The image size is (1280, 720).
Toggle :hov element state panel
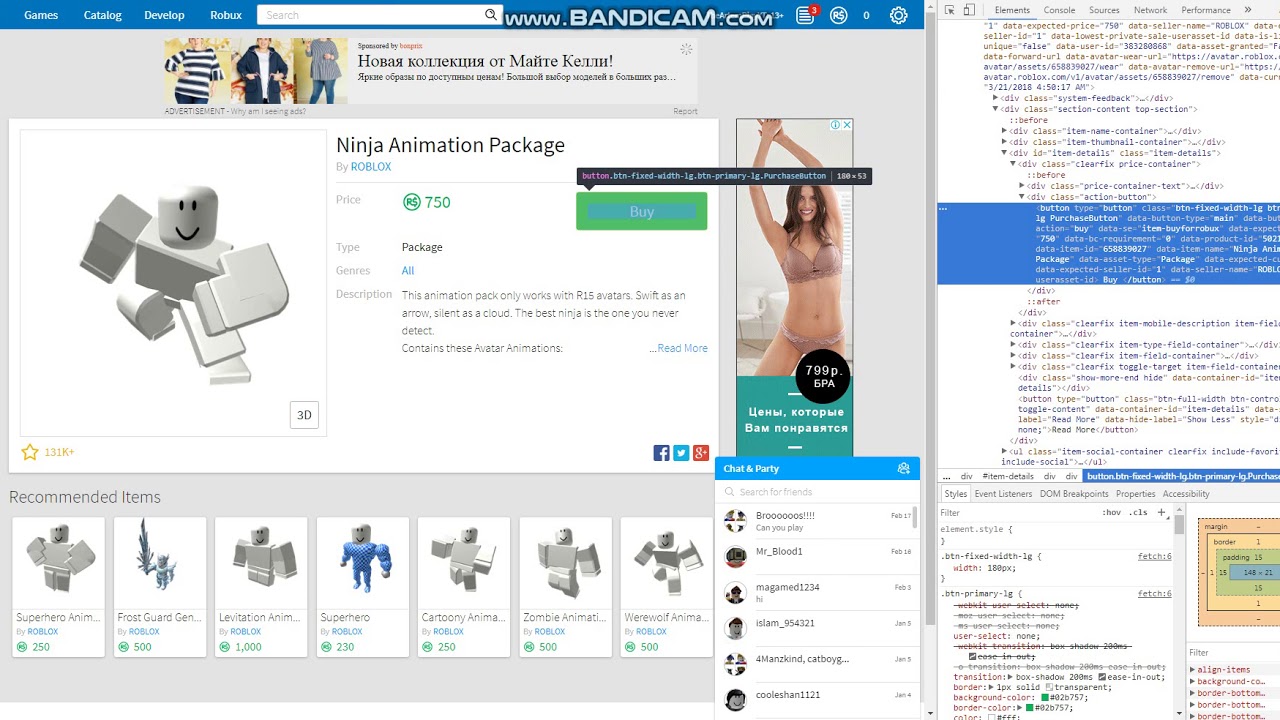[x=1112, y=512]
